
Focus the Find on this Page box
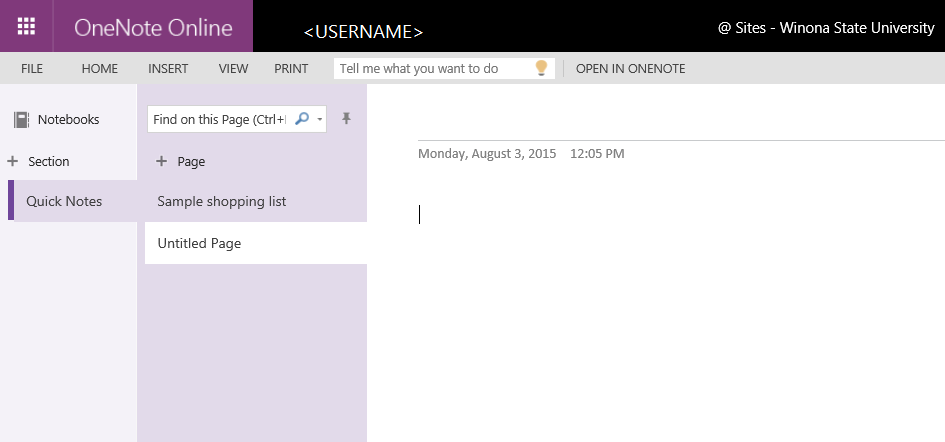pyautogui.click(x=220, y=120)
